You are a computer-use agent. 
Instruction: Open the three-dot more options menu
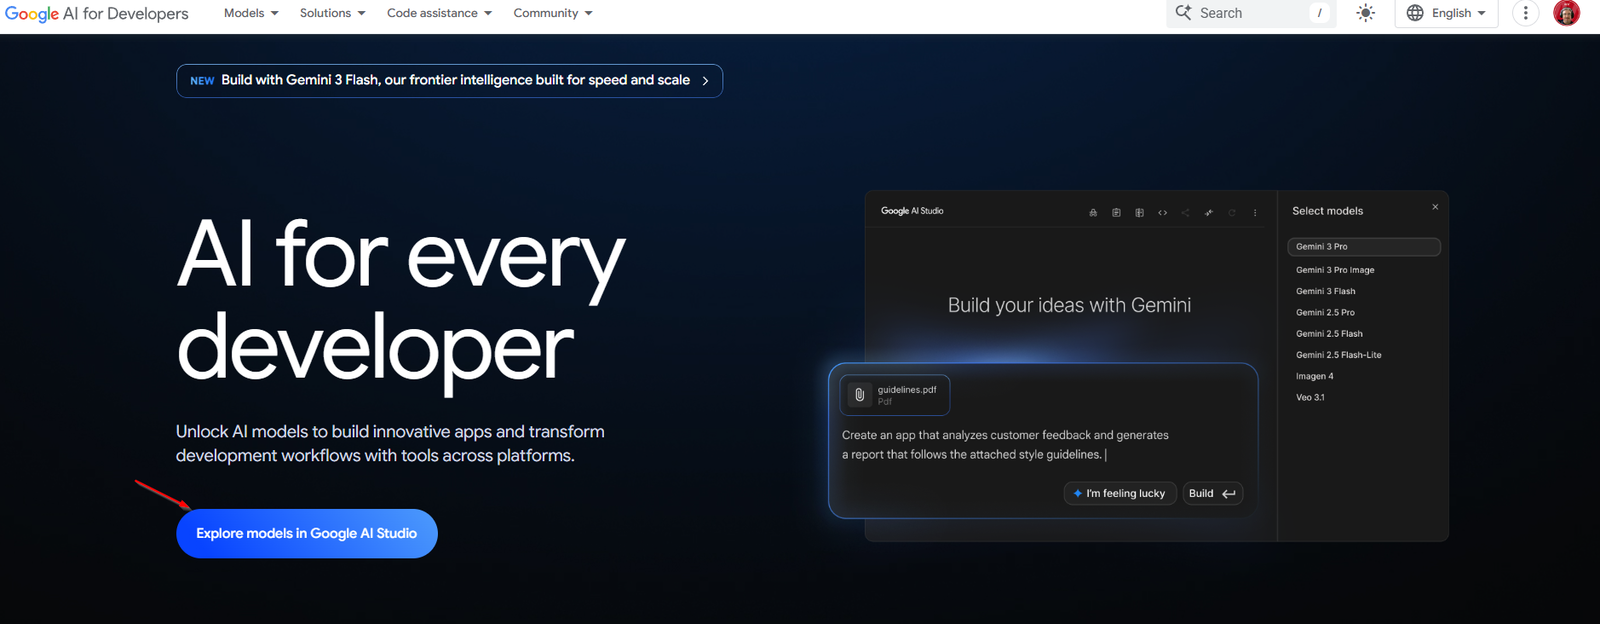(x=1525, y=13)
